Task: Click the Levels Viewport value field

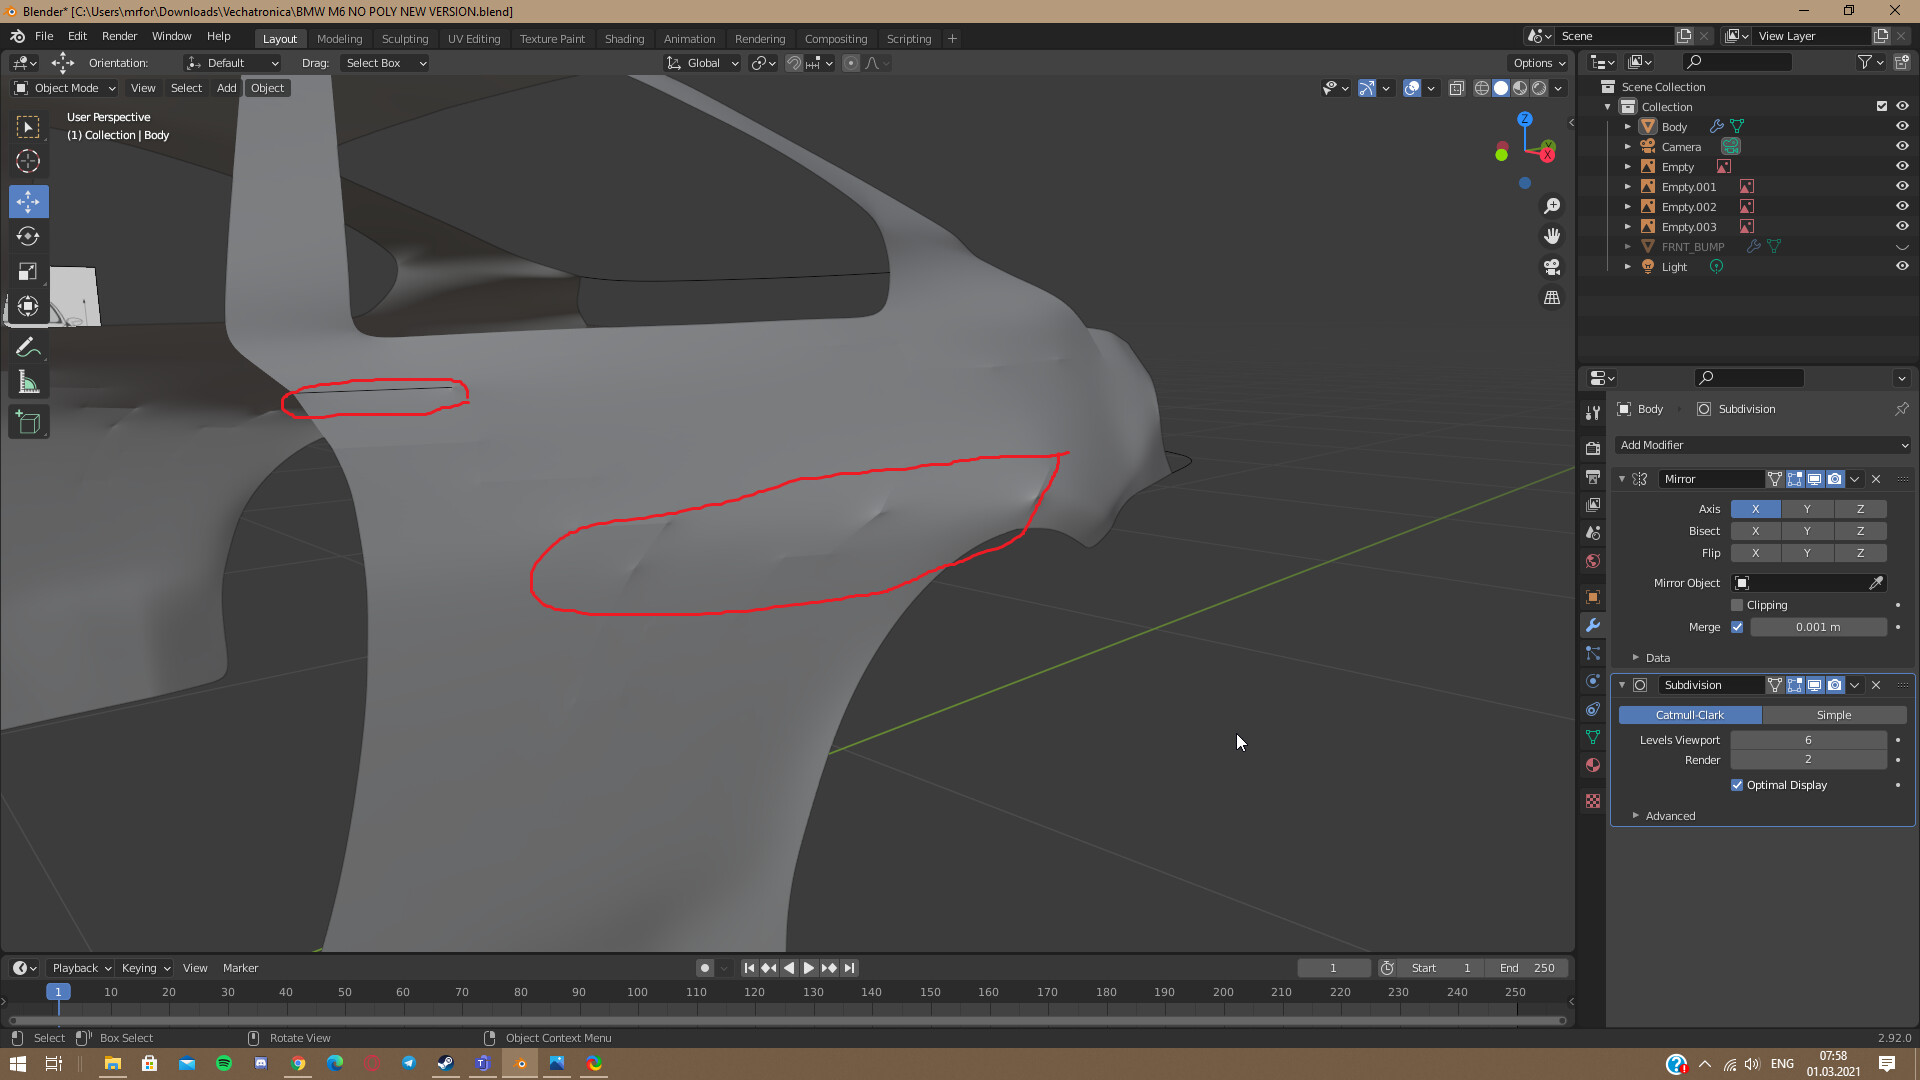Action: [x=1808, y=740]
